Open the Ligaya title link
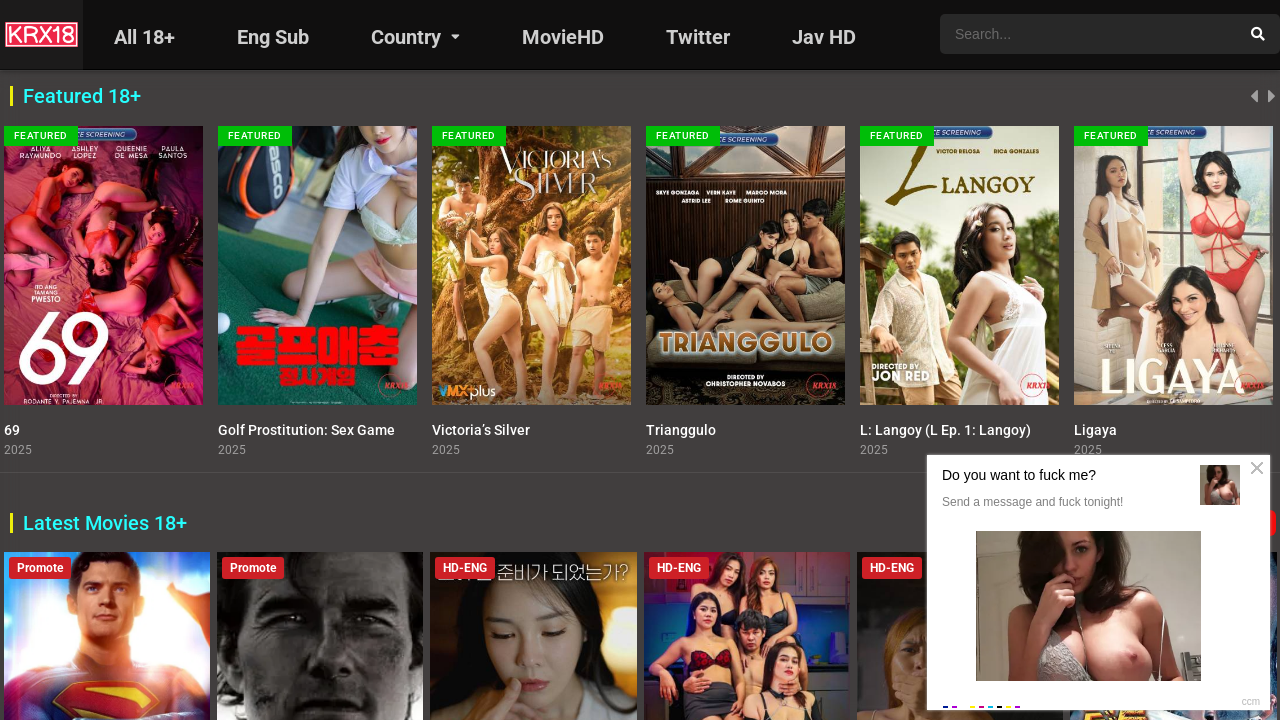The width and height of the screenshot is (1280, 720). tap(1095, 430)
